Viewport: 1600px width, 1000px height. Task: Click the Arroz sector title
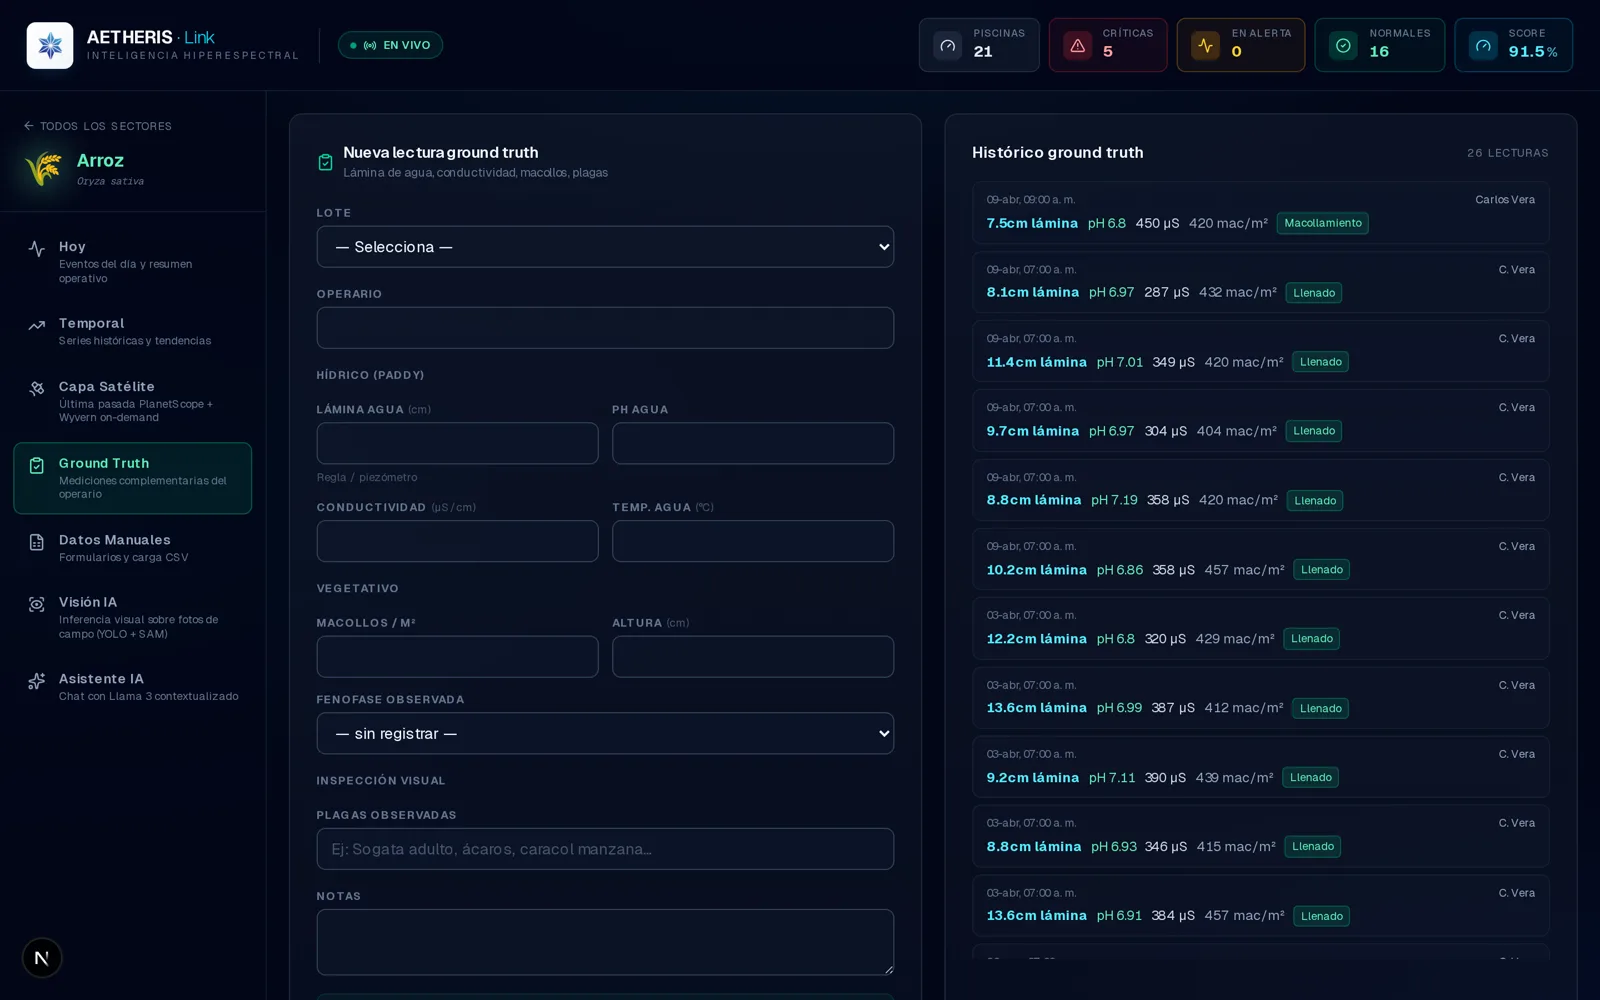100,161
